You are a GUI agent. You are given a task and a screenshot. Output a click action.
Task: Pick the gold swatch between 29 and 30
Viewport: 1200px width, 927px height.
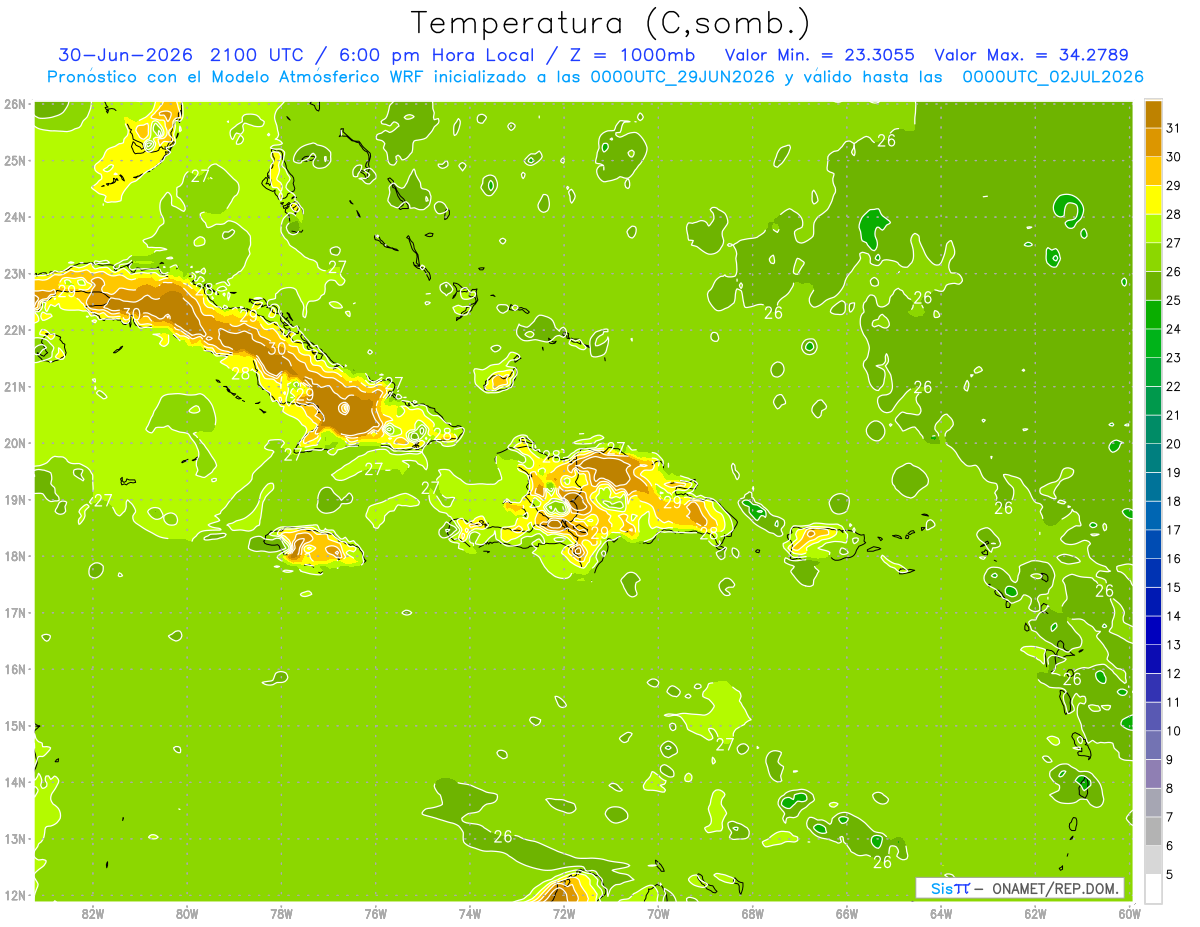(x=1153, y=171)
